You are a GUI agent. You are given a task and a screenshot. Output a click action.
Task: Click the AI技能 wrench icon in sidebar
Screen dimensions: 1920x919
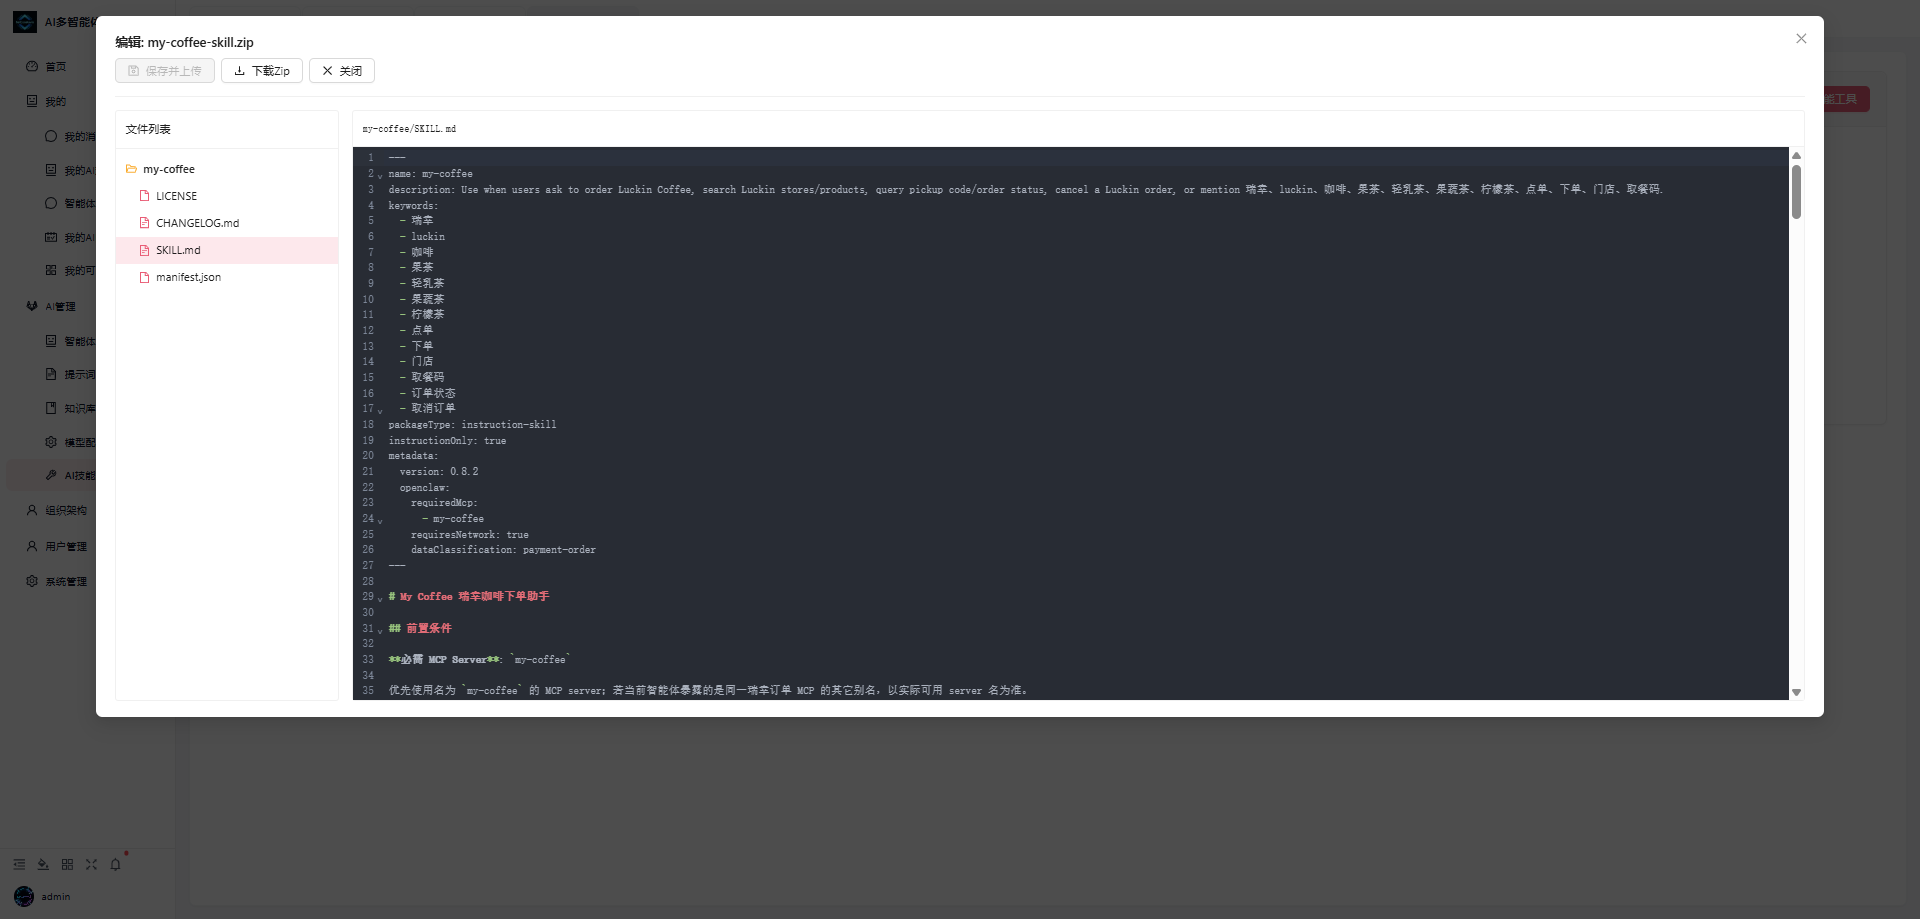51,475
